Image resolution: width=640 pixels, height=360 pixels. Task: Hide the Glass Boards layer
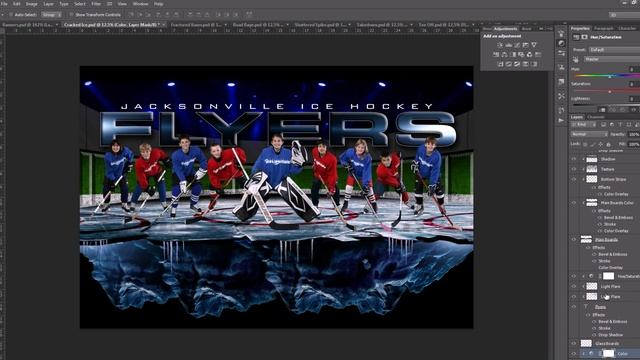[573, 344]
